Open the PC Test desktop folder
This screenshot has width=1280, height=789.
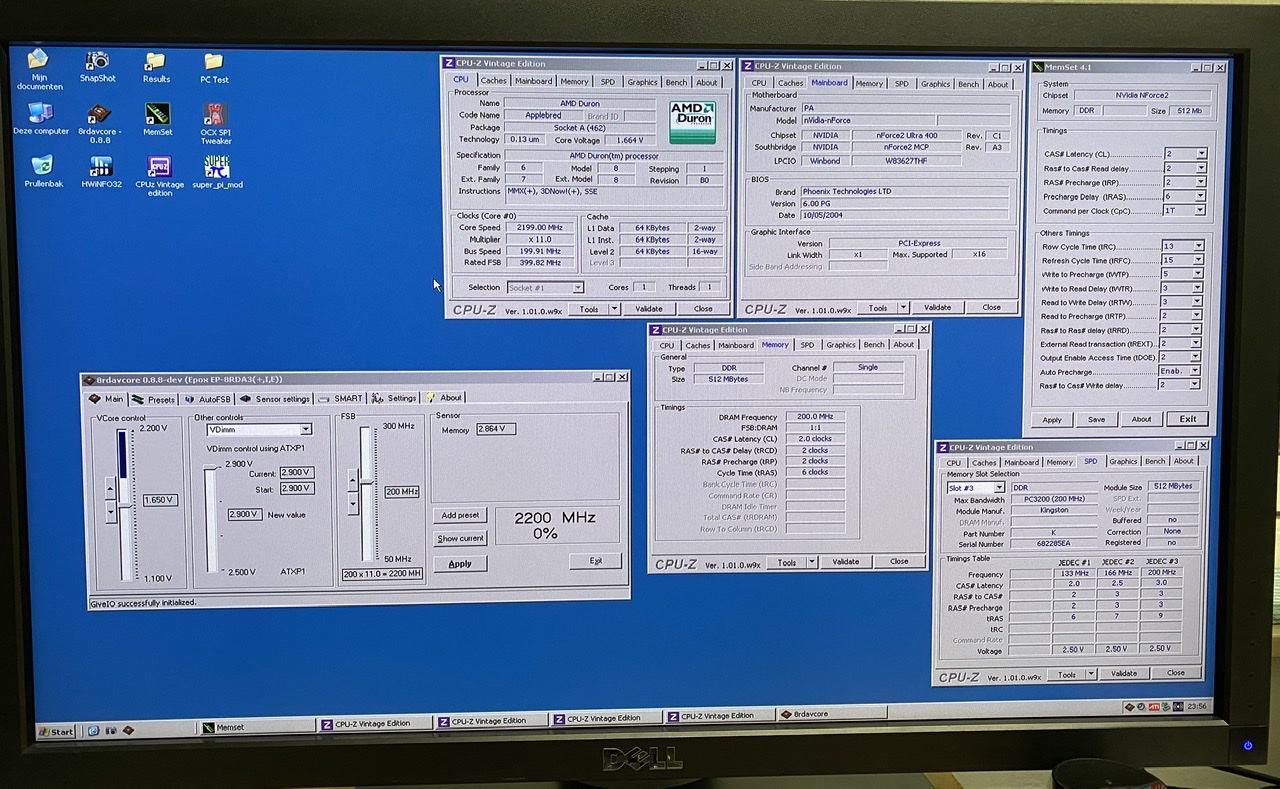coord(214,67)
